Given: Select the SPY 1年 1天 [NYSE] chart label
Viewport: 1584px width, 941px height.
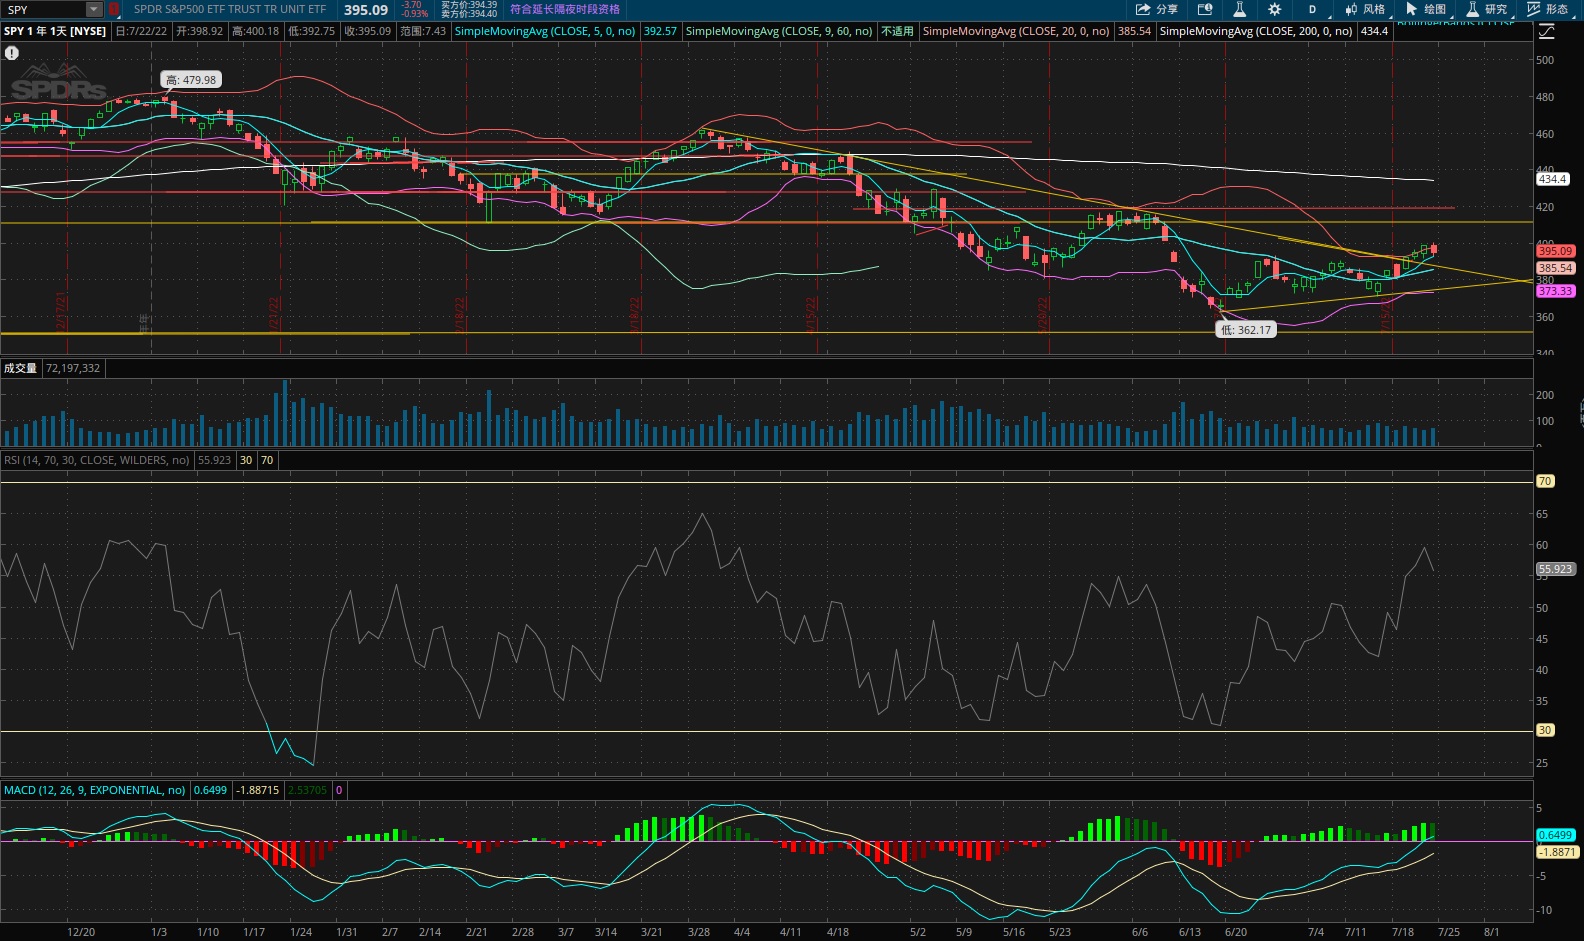Looking at the screenshot, I should pyautogui.click(x=55, y=31).
